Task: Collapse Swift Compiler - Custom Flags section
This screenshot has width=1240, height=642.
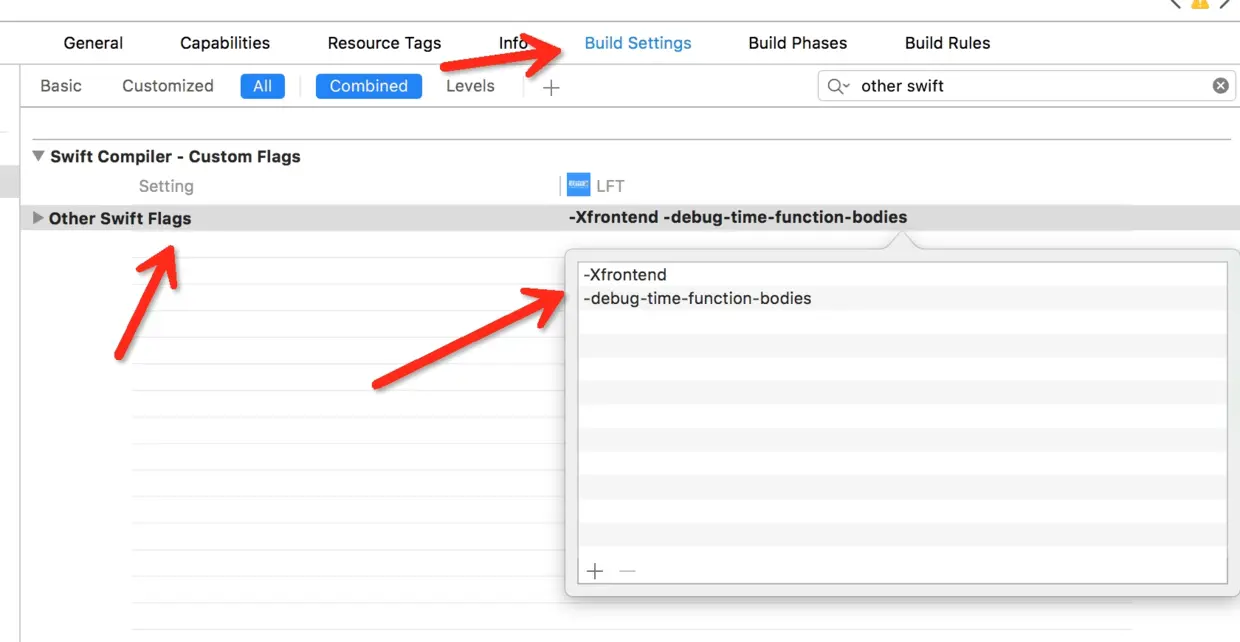Action: point(39,156)
